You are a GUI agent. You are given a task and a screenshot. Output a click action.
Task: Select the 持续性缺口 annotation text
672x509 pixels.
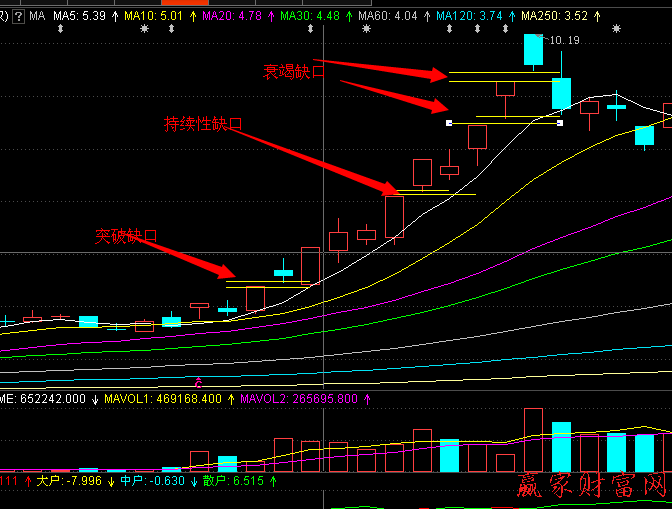203,123
